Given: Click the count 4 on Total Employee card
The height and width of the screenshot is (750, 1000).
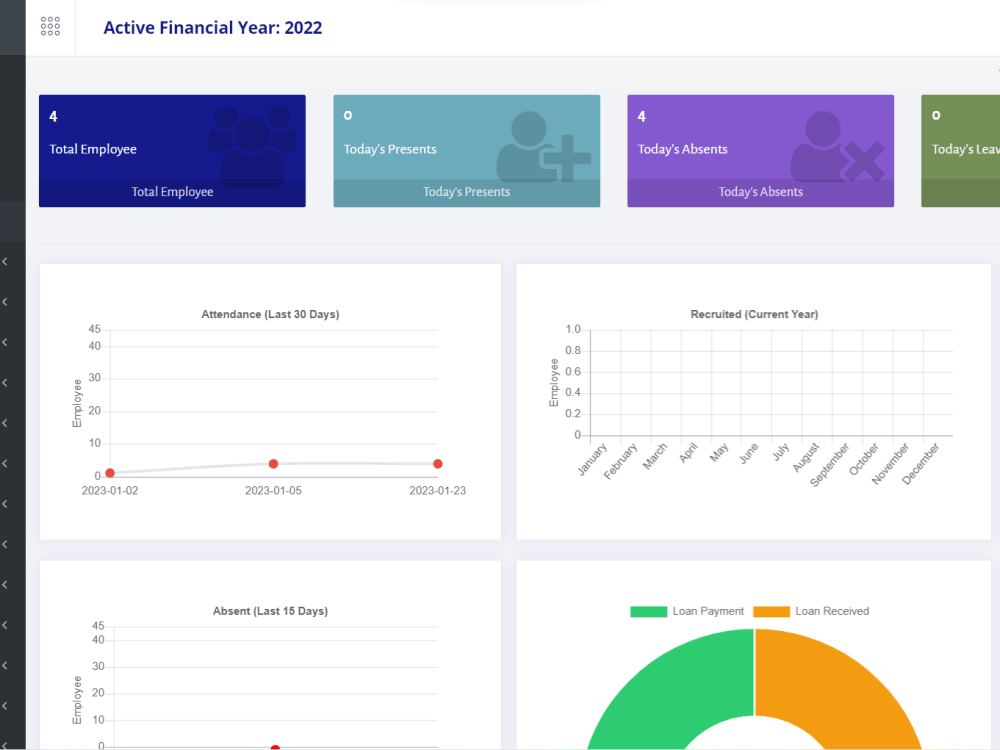Looking at the screenshot, I should pos(54,116).
